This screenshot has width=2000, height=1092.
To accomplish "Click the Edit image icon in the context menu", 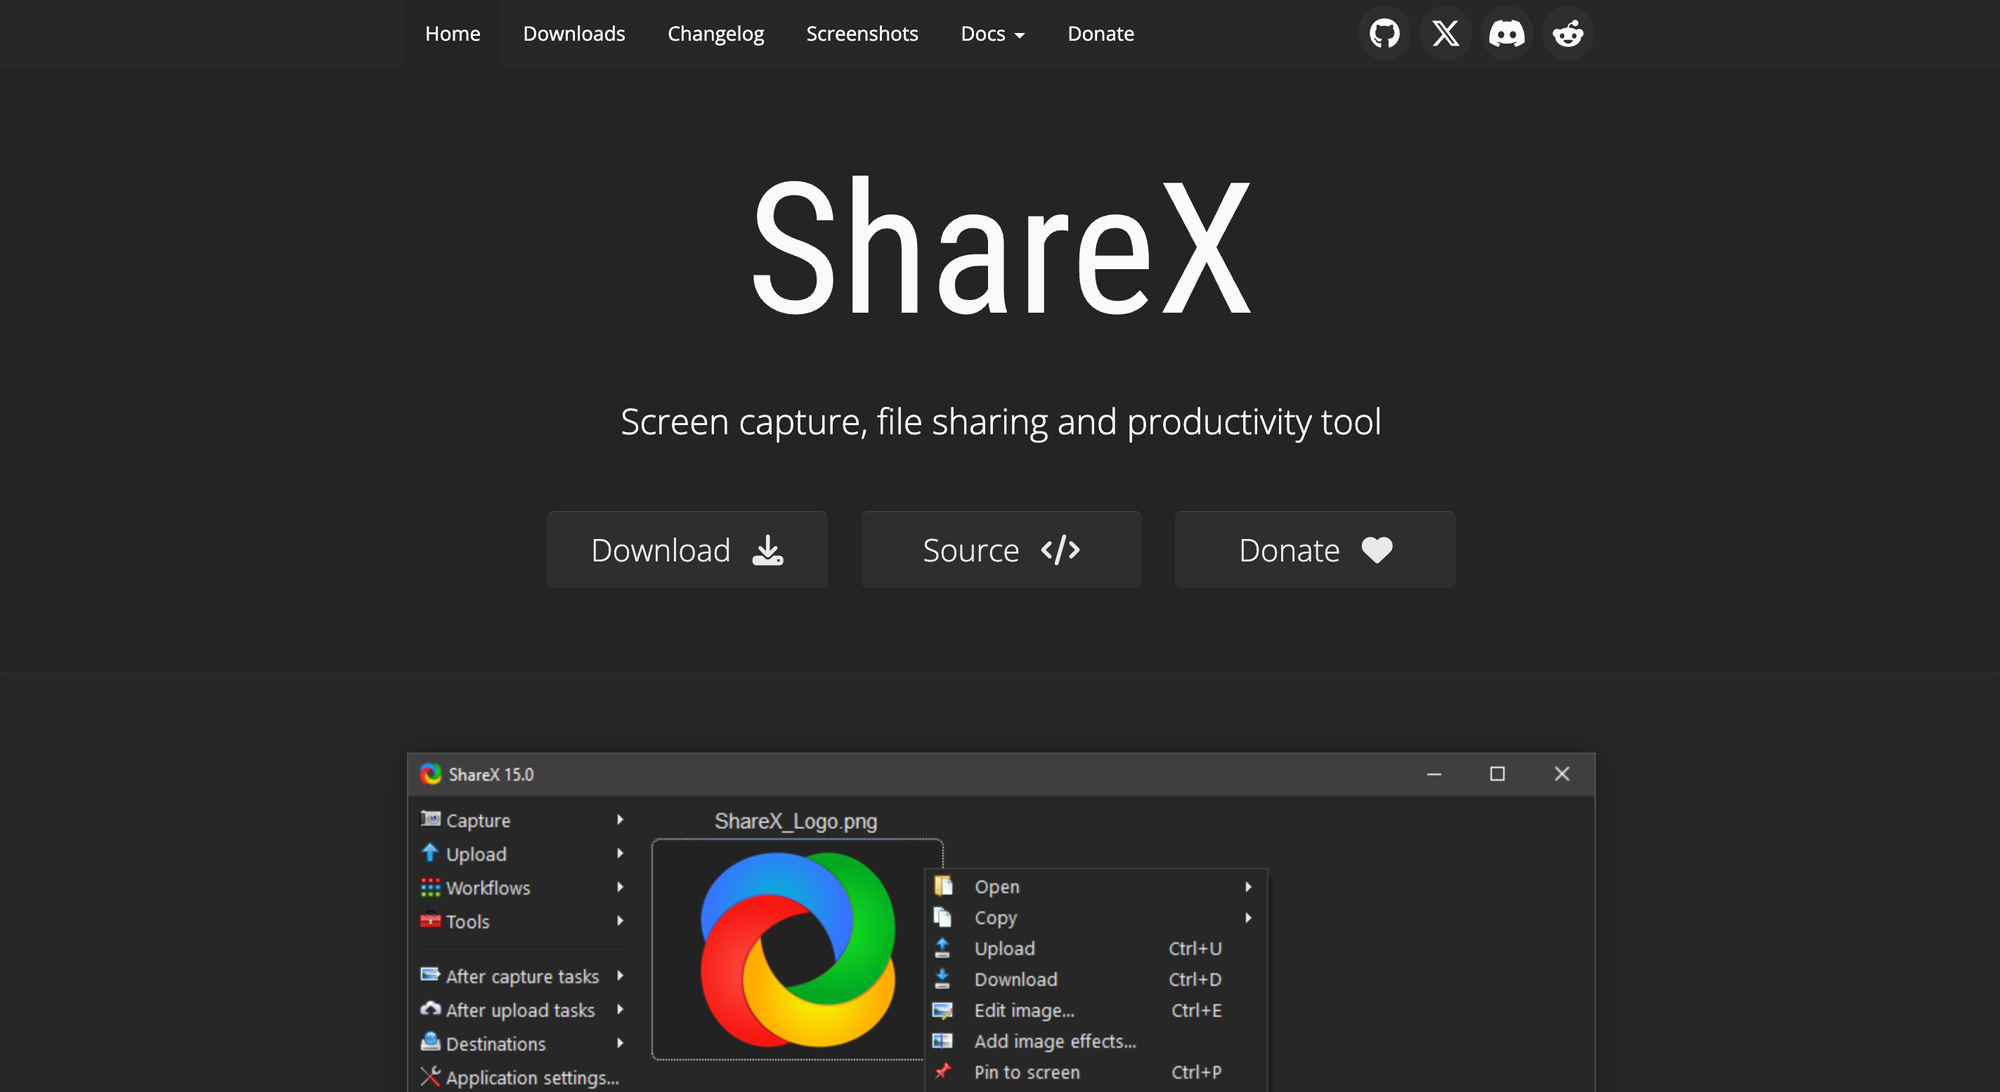I will (x=943, y=1010).
